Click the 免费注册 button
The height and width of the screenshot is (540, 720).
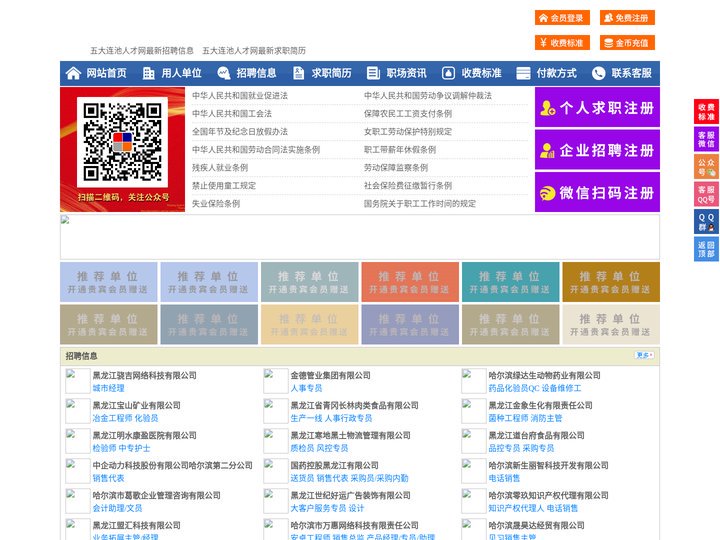coord(627,18)
